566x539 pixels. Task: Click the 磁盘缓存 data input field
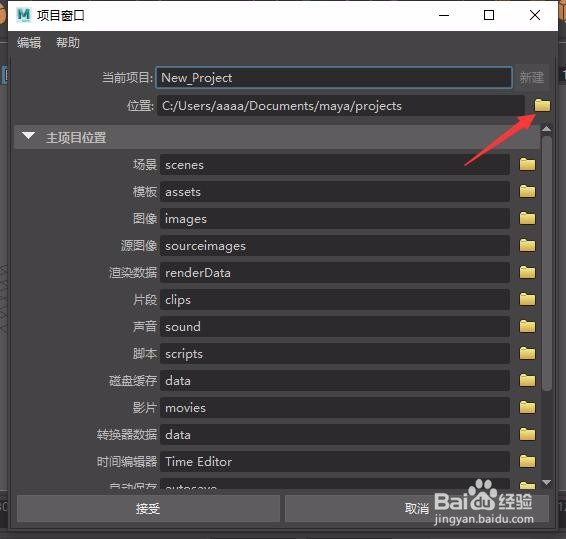(335, 380)
